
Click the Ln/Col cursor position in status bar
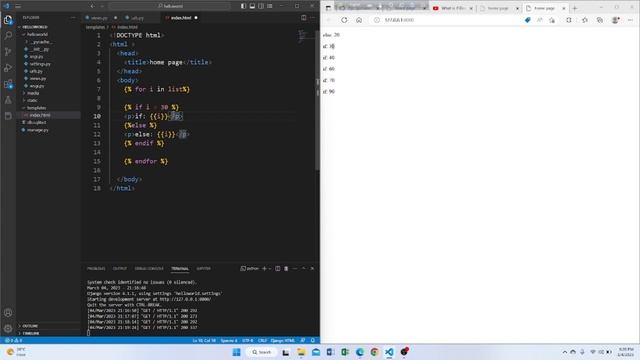[204, 340]
